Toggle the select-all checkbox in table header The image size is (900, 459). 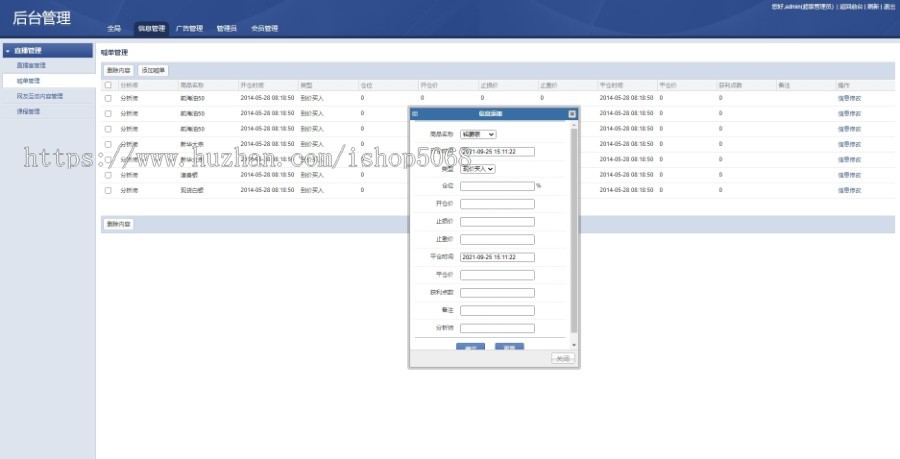tap(108, 85)
